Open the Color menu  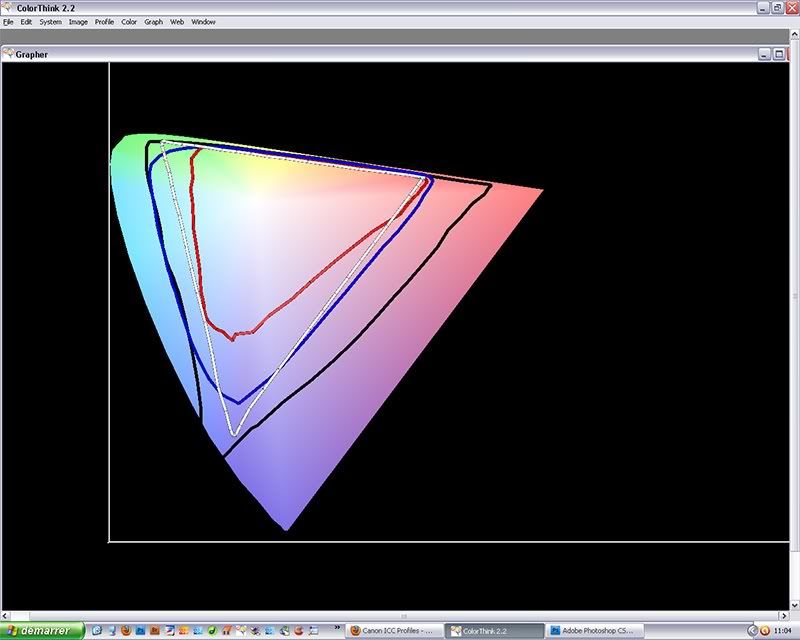tap(129, 22)
